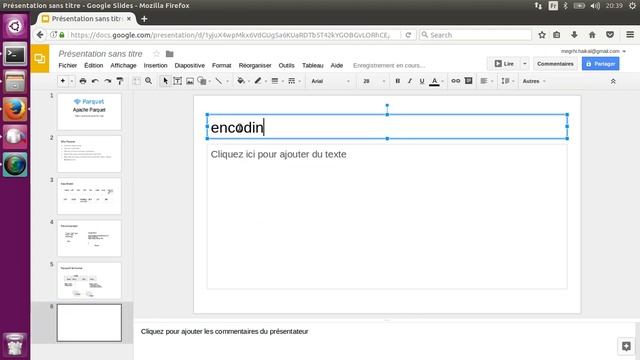The image size is (640, 360).
Task: Click the Présentation sans titre title
Action: click(x=100, y=53)
